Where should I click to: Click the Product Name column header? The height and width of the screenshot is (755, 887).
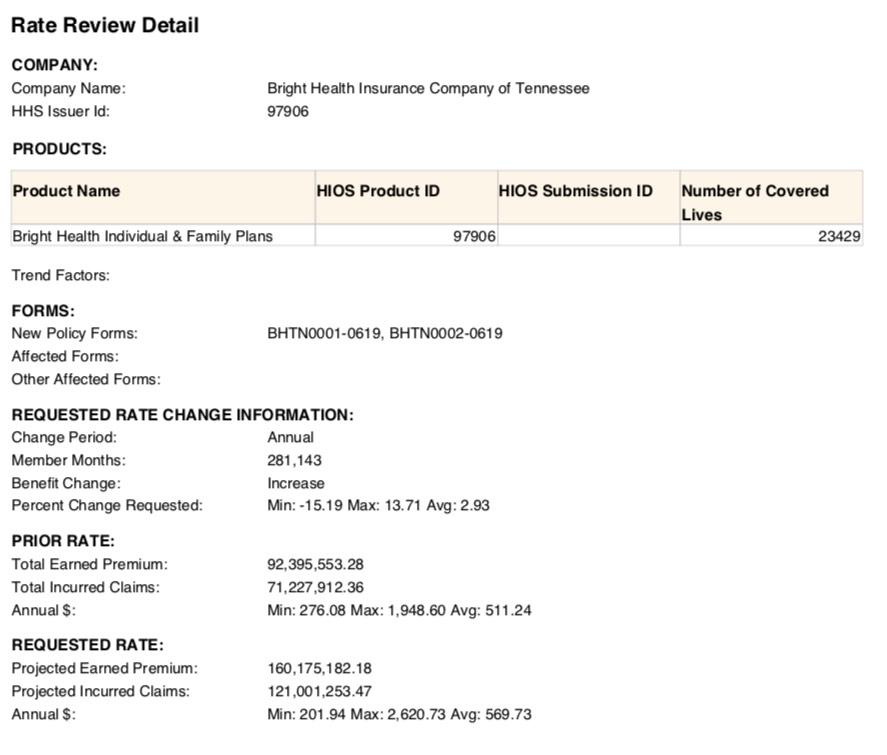click(66, 191)
